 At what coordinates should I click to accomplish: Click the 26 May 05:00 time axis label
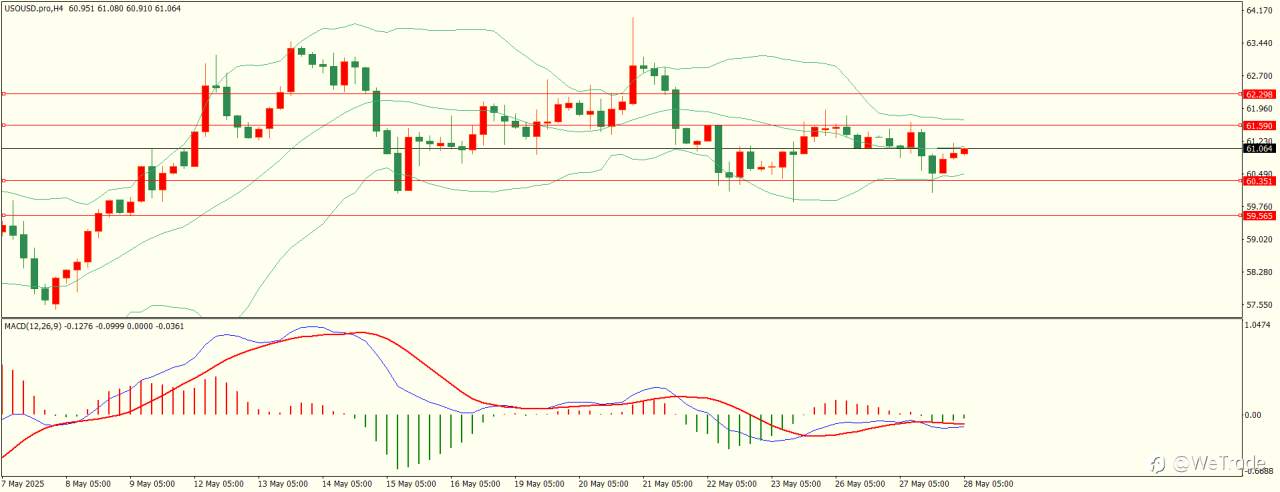[858, 484]
